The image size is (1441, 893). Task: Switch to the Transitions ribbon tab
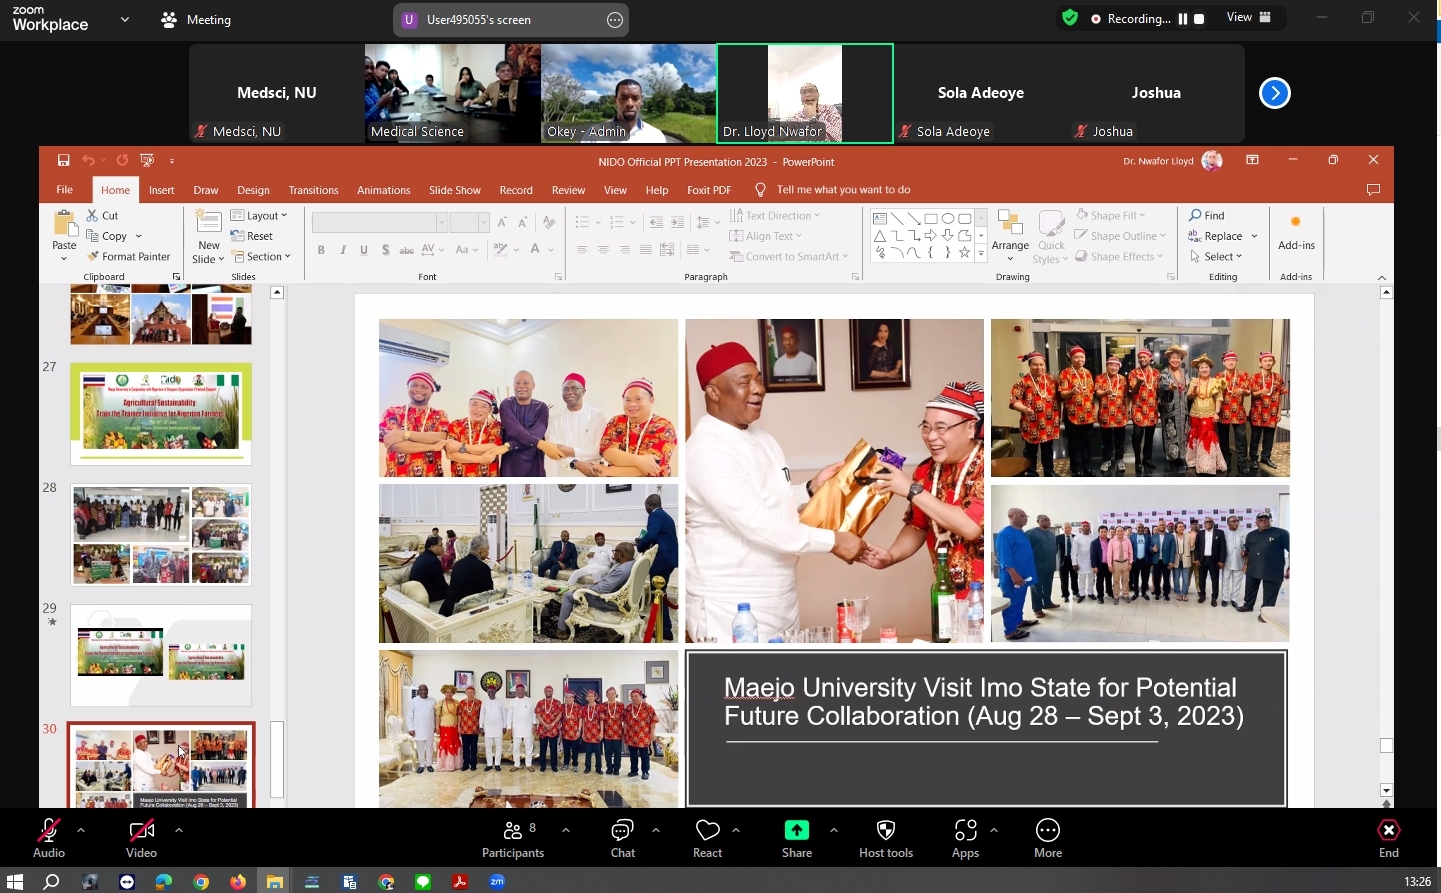[313, 190]
